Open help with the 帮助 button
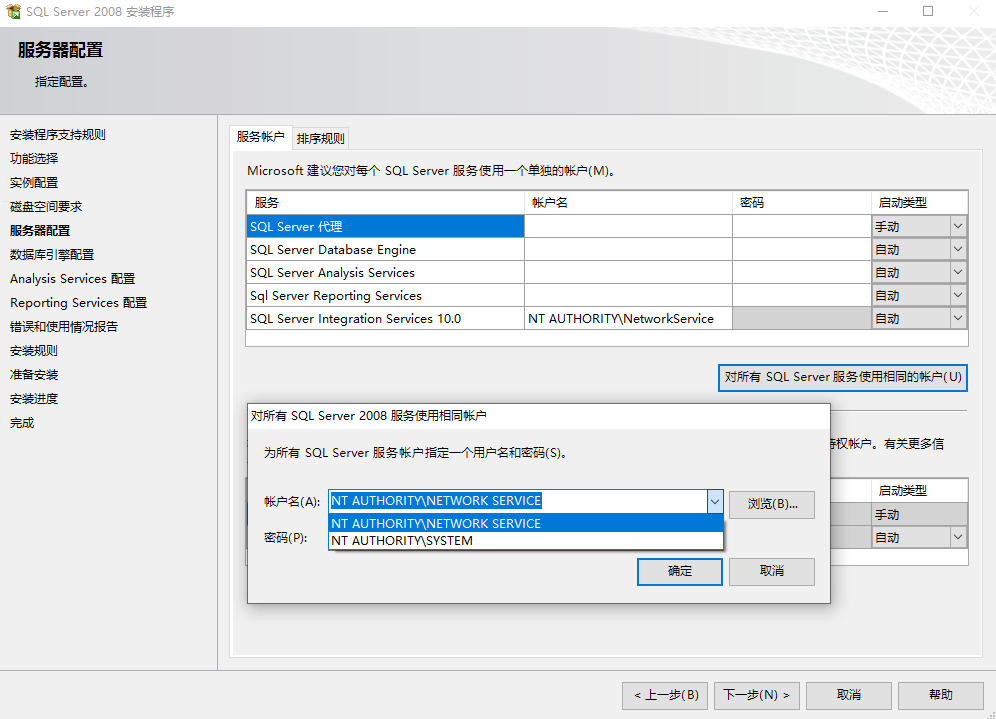 coord(941,695)
